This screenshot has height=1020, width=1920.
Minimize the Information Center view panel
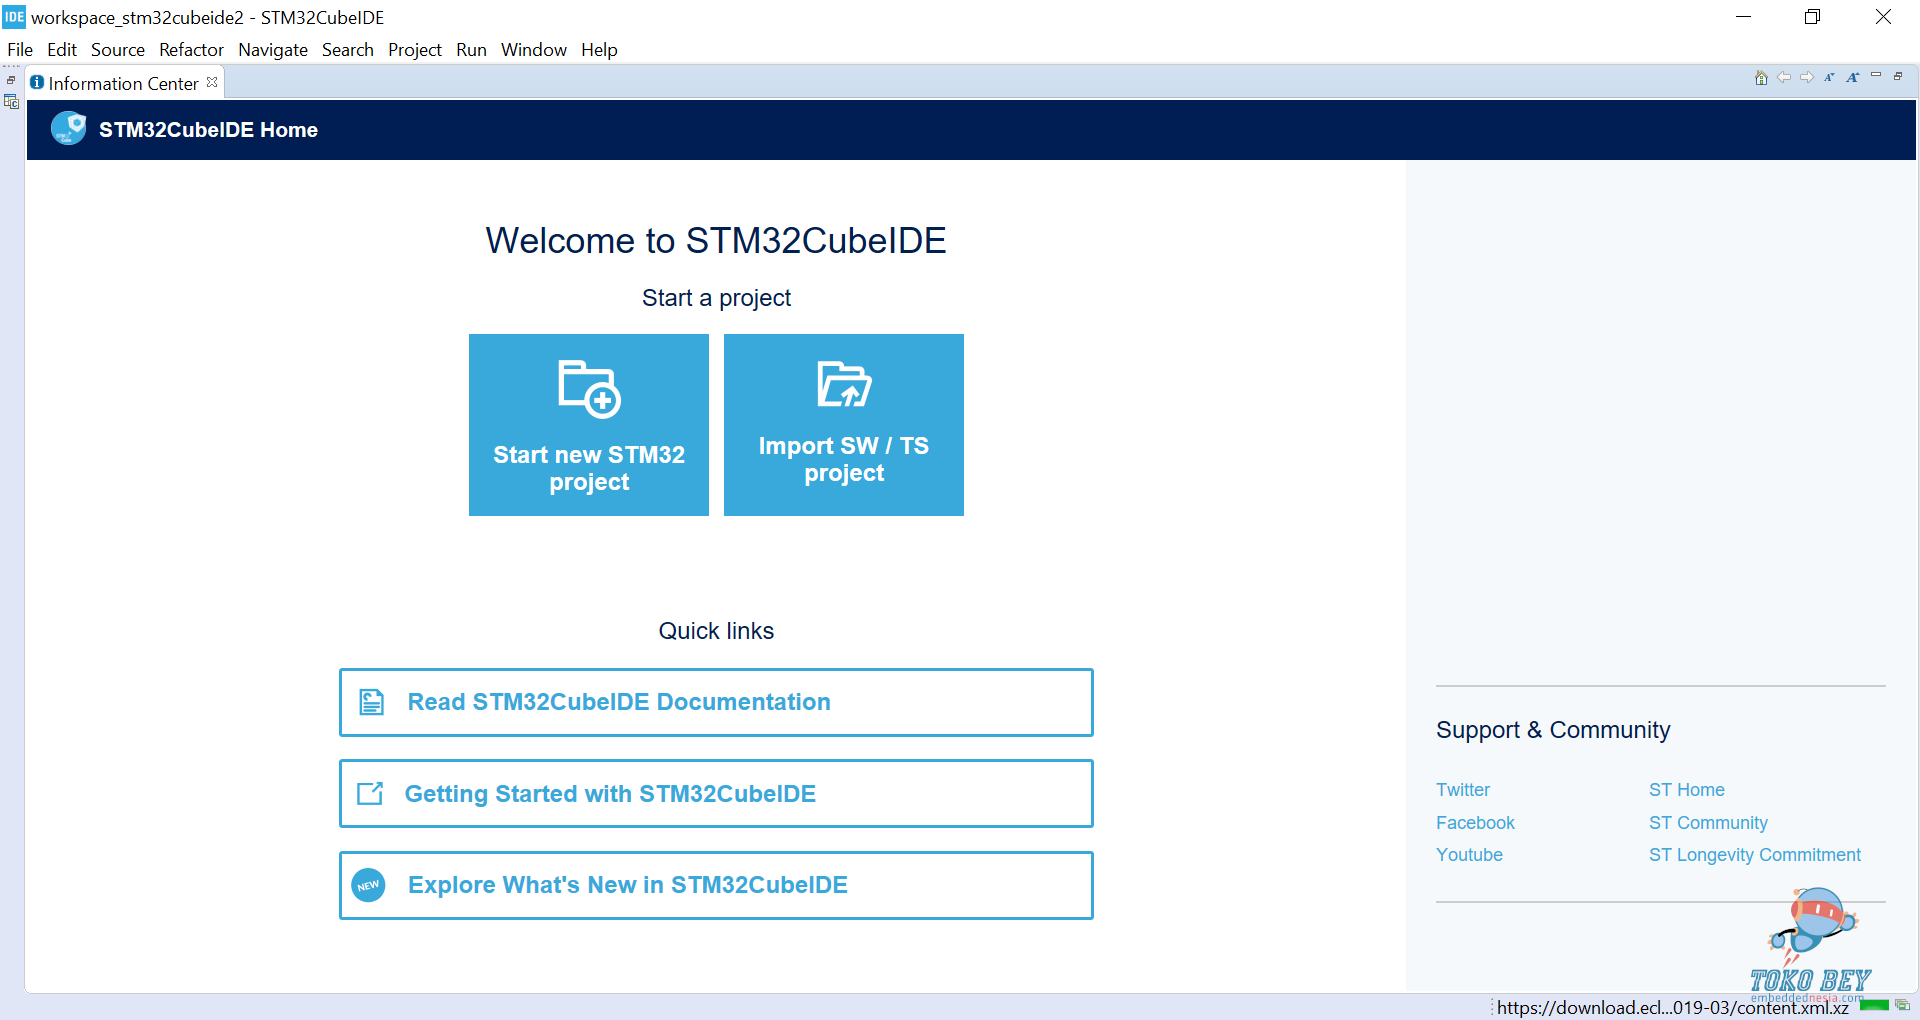click(1876, 76)
